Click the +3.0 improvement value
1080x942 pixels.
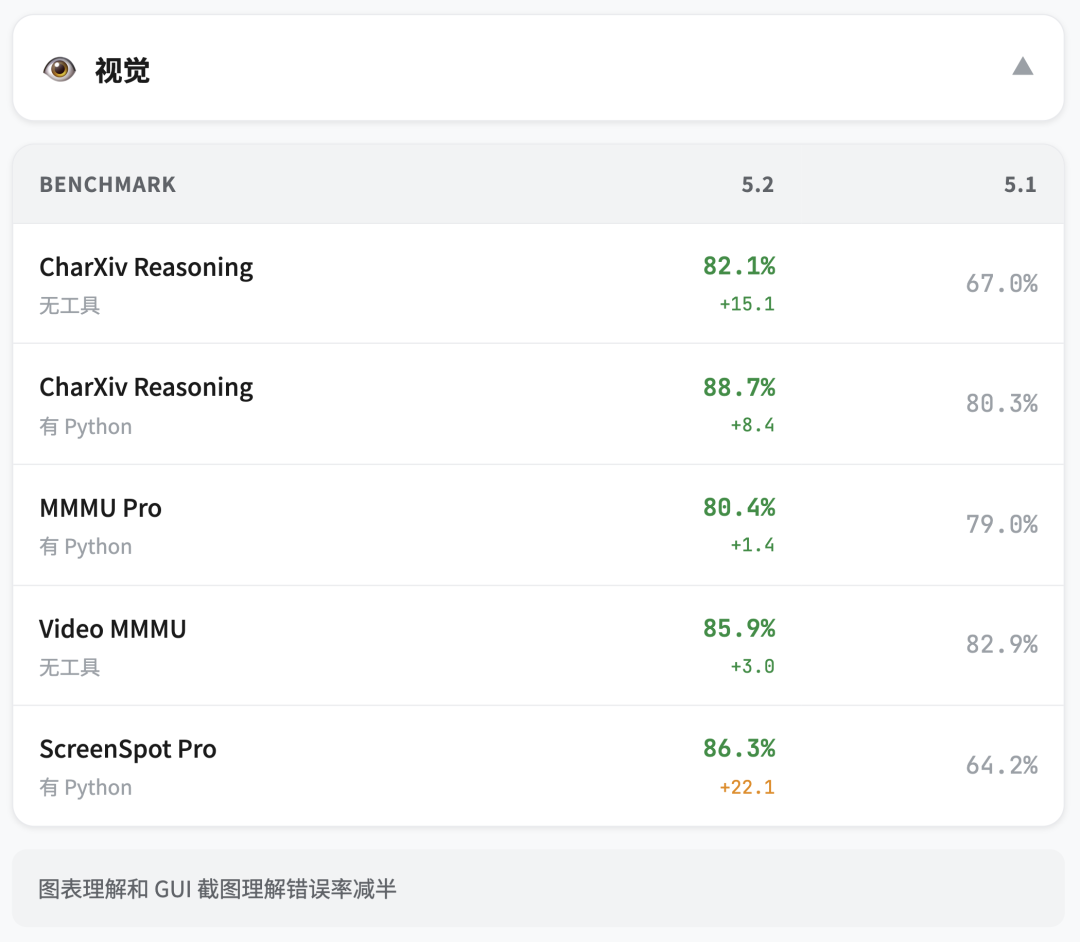[753, 667]
